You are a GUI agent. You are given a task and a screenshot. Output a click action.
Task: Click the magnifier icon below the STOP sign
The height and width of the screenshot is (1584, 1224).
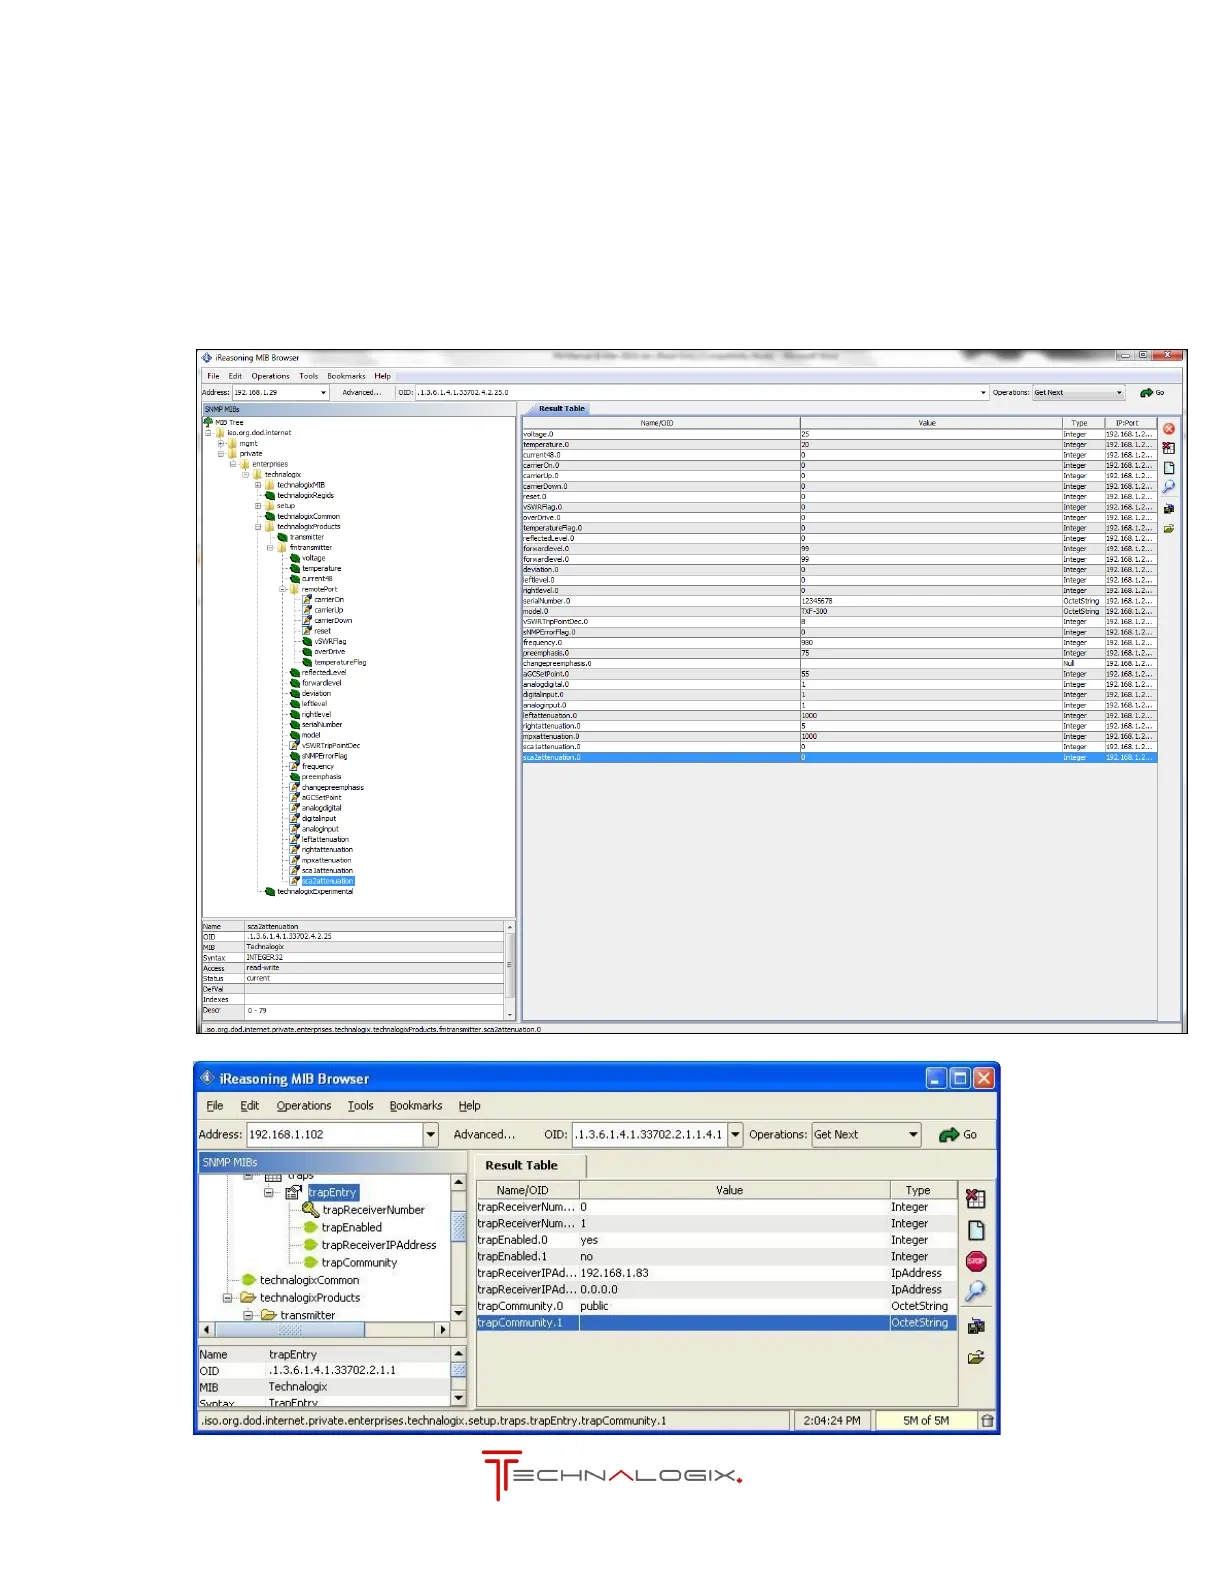pos(975,1291)
